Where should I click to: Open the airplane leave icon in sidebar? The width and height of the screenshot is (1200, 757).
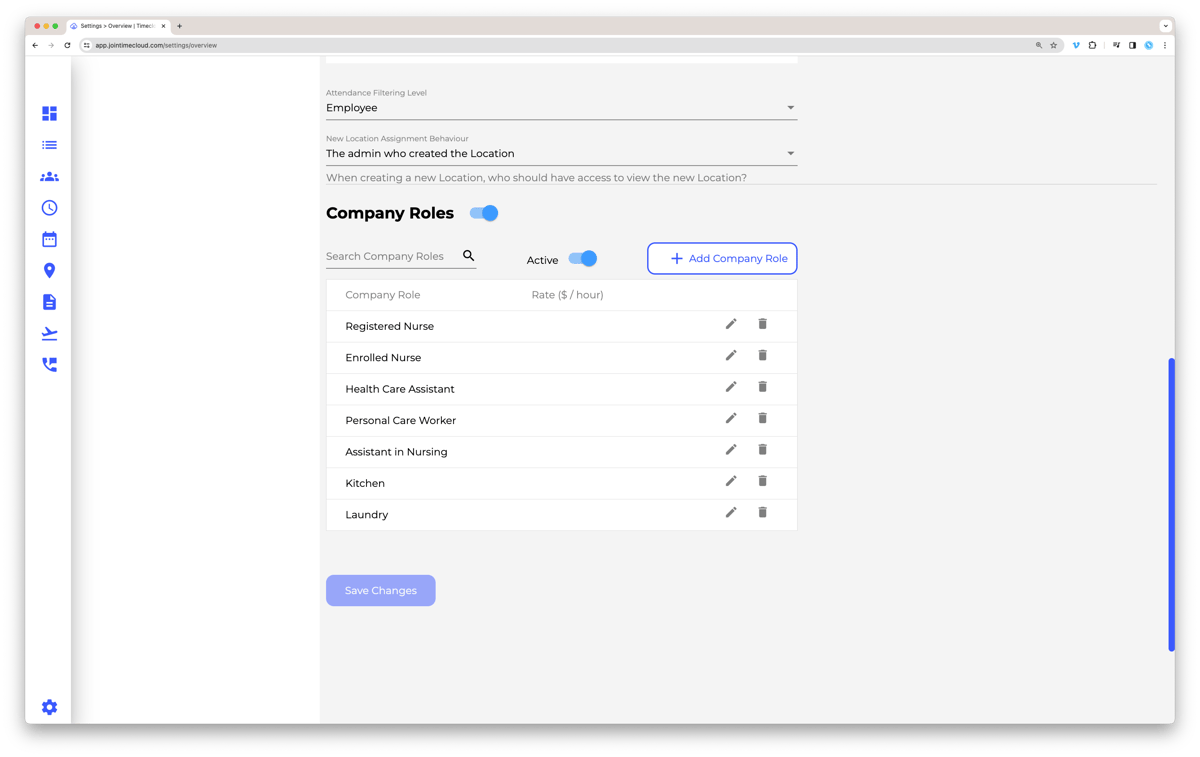[x=49, y=334]
